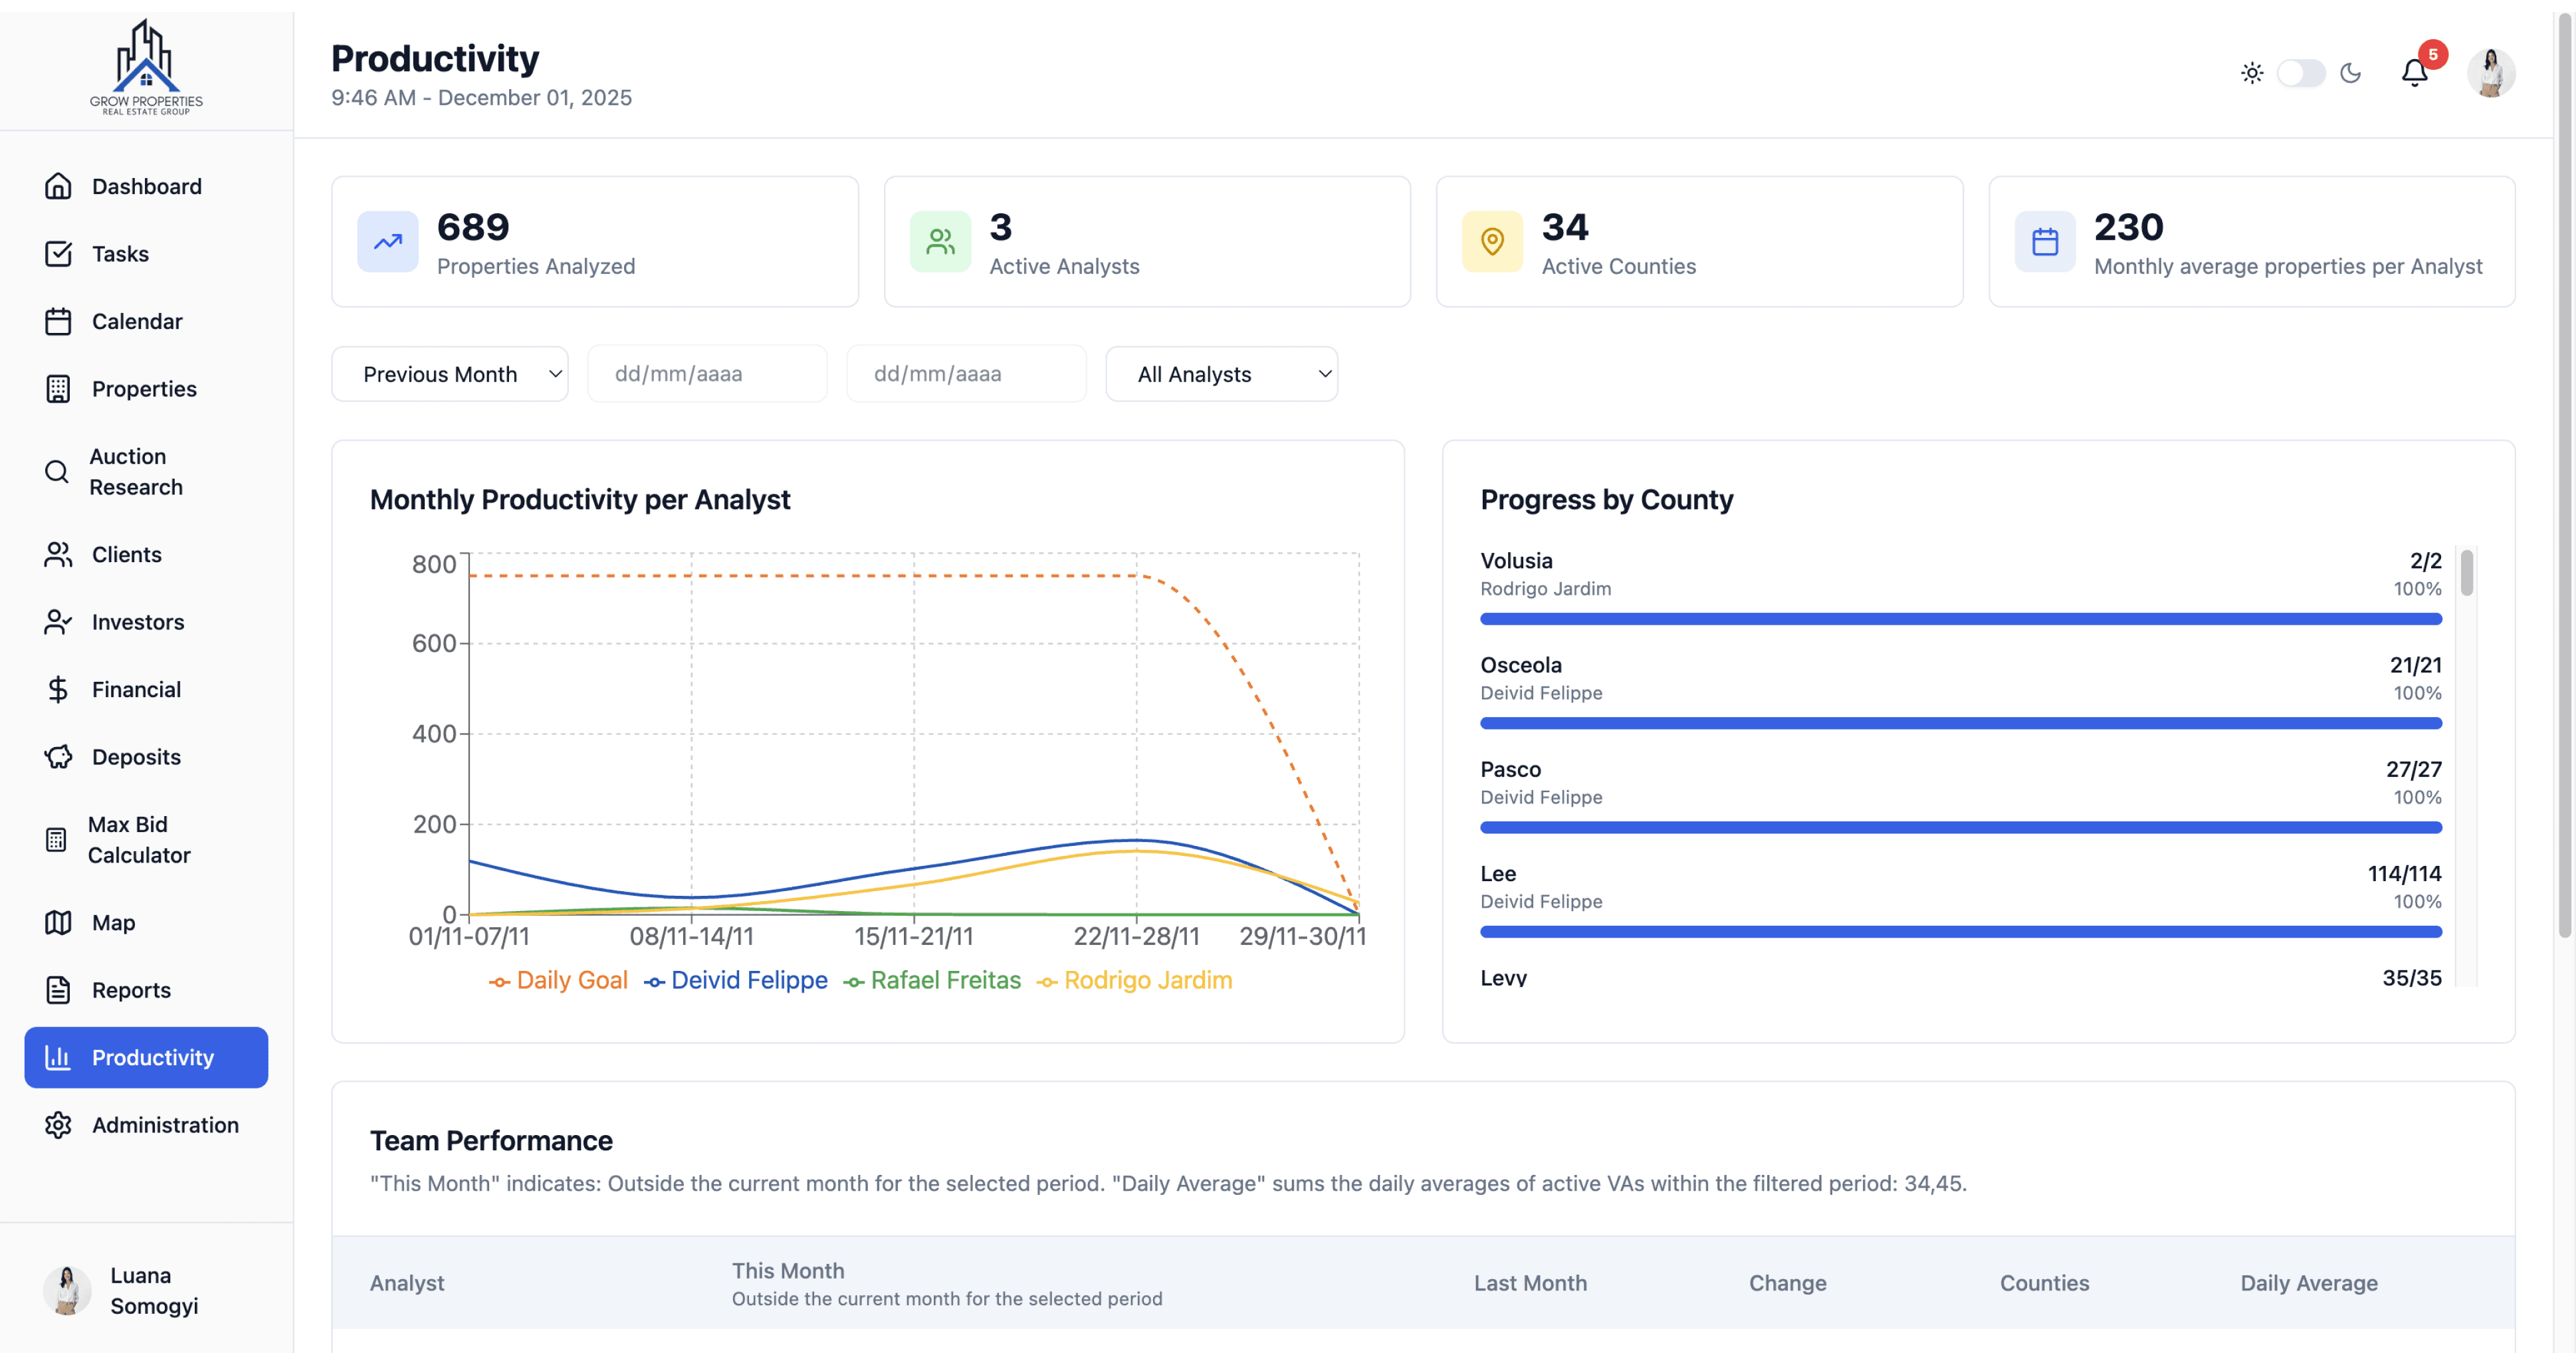Click the Daily Average column header
This screenshot has width=2576, height=1353.
pos(2308,1282)
